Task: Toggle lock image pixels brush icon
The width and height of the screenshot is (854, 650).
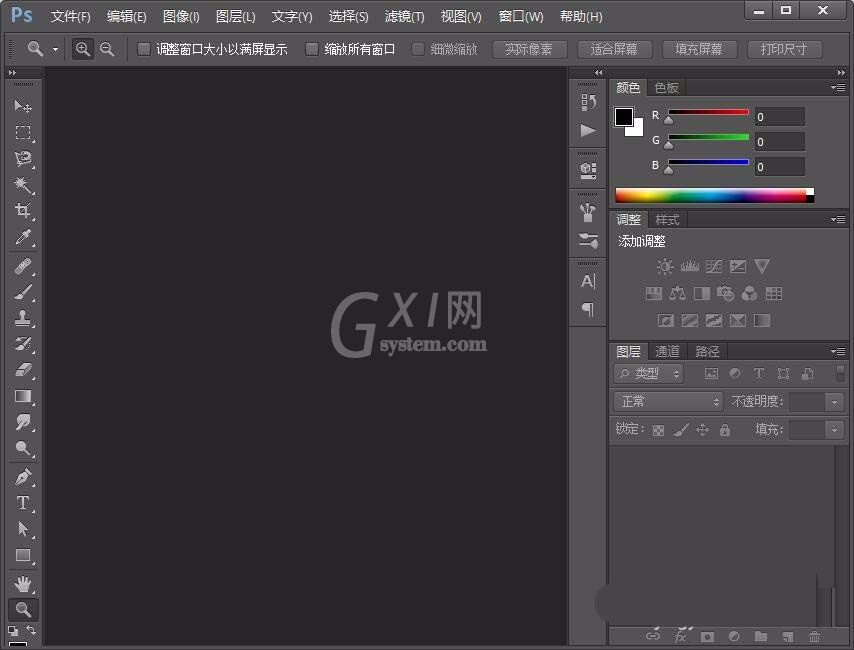Action: tap(680, 430)
